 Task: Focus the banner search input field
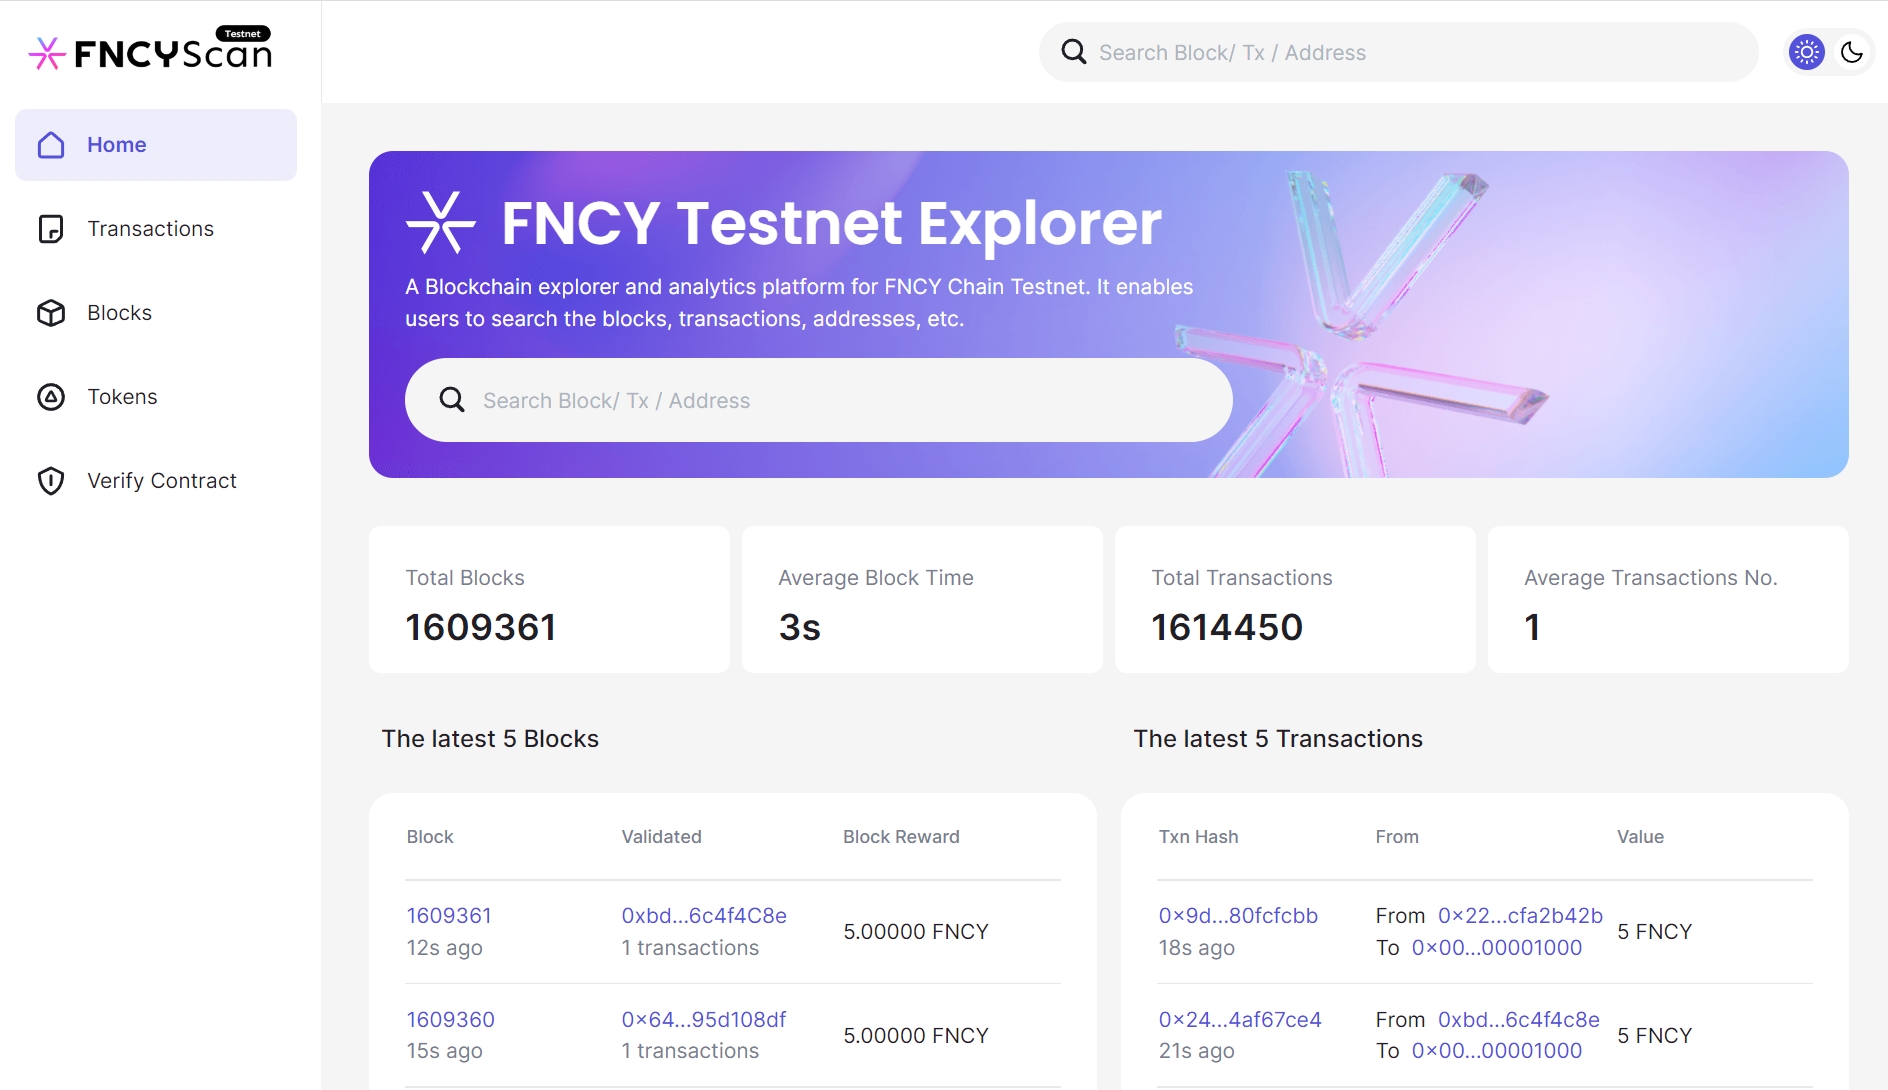(840, 400)
